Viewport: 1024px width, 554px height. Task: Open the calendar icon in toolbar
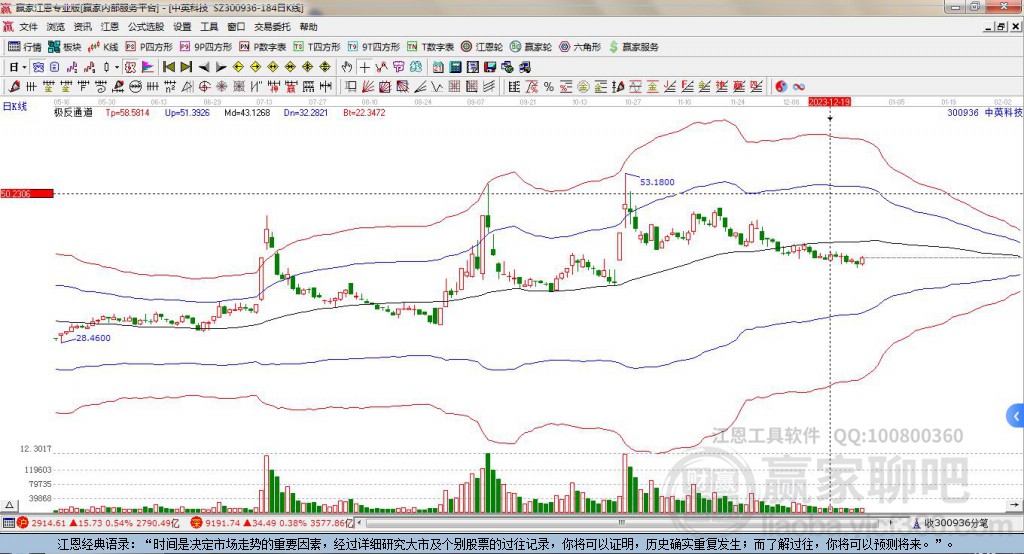point(438,67)
